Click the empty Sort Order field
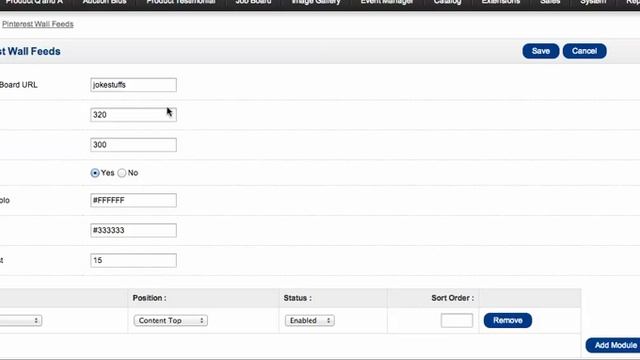The image size is (640, 360). click(x=457, y=320)
